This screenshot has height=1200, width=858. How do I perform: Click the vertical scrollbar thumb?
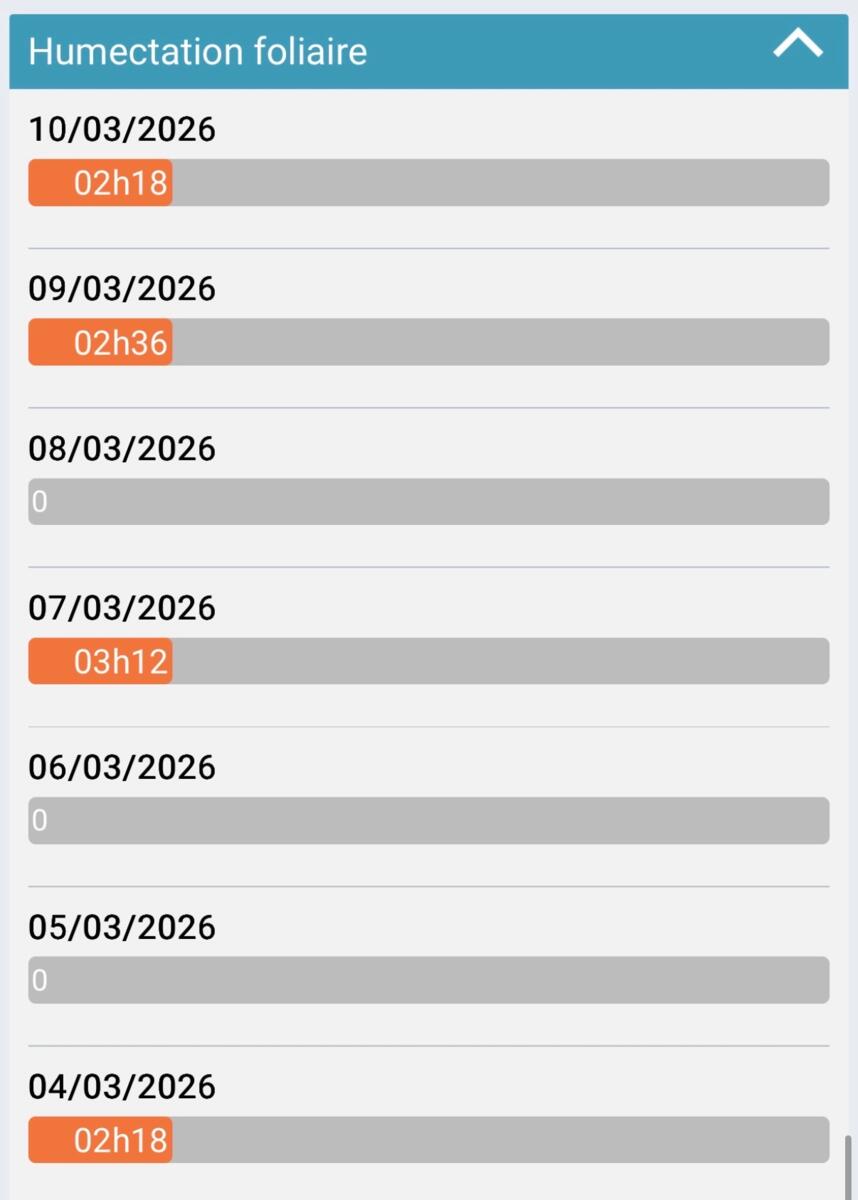click(849, 1165)
